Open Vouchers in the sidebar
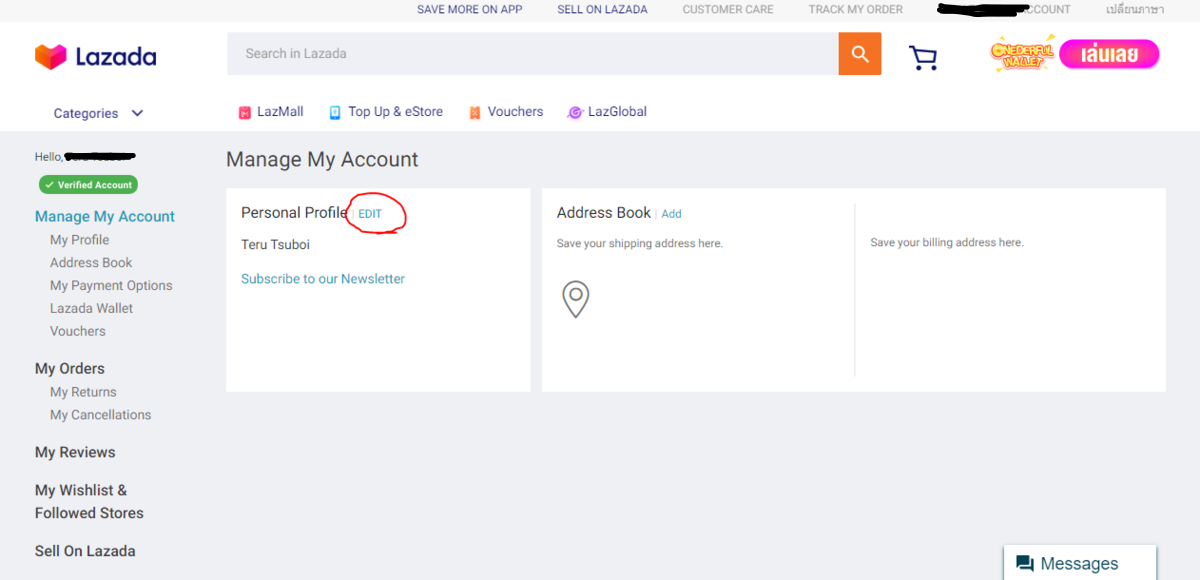1200x580 pixels. (x=78, y=331)
